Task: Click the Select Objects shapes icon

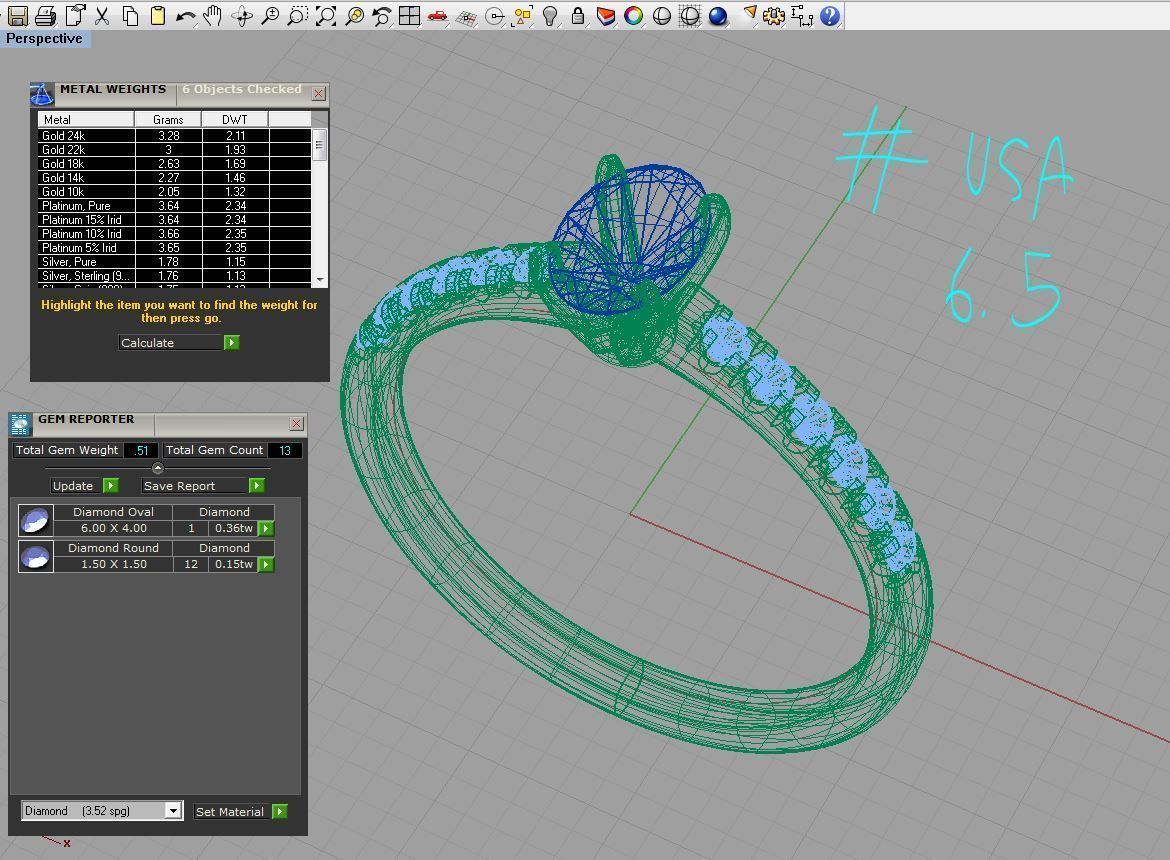Action: [522, 16]
